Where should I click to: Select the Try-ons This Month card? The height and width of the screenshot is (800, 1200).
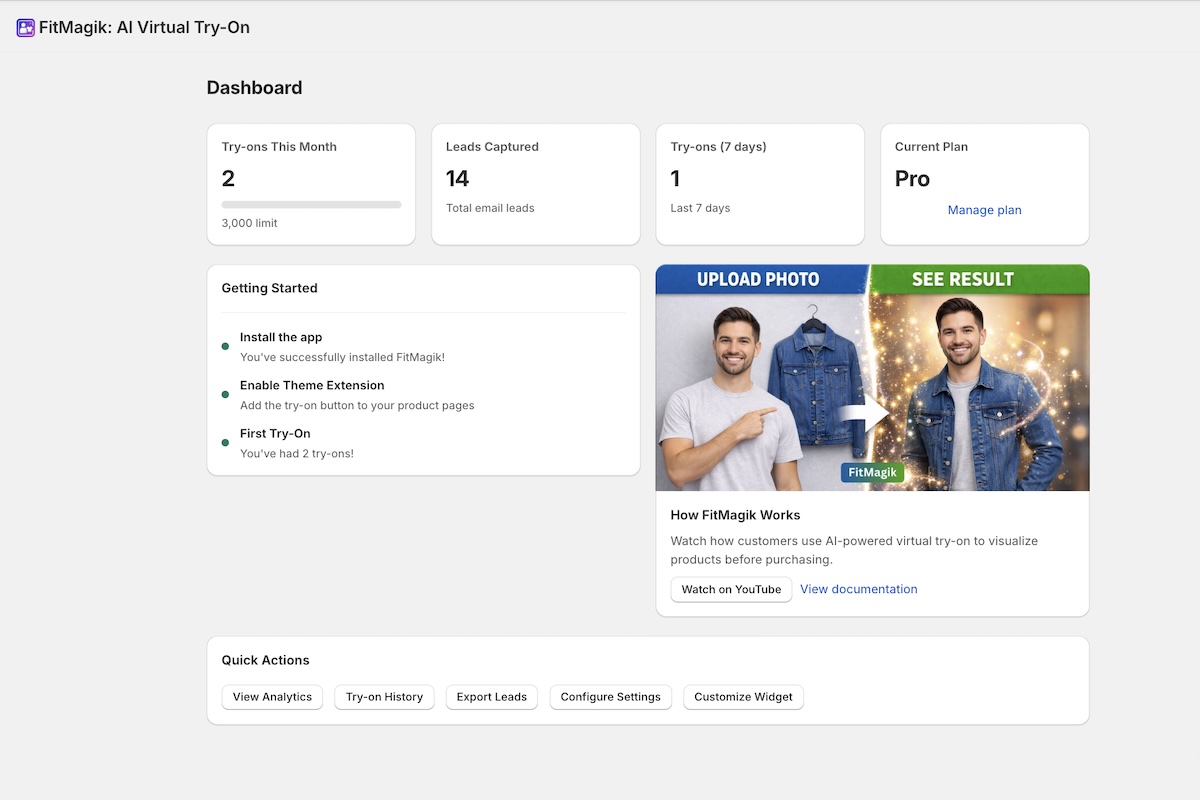pos(310,184)
